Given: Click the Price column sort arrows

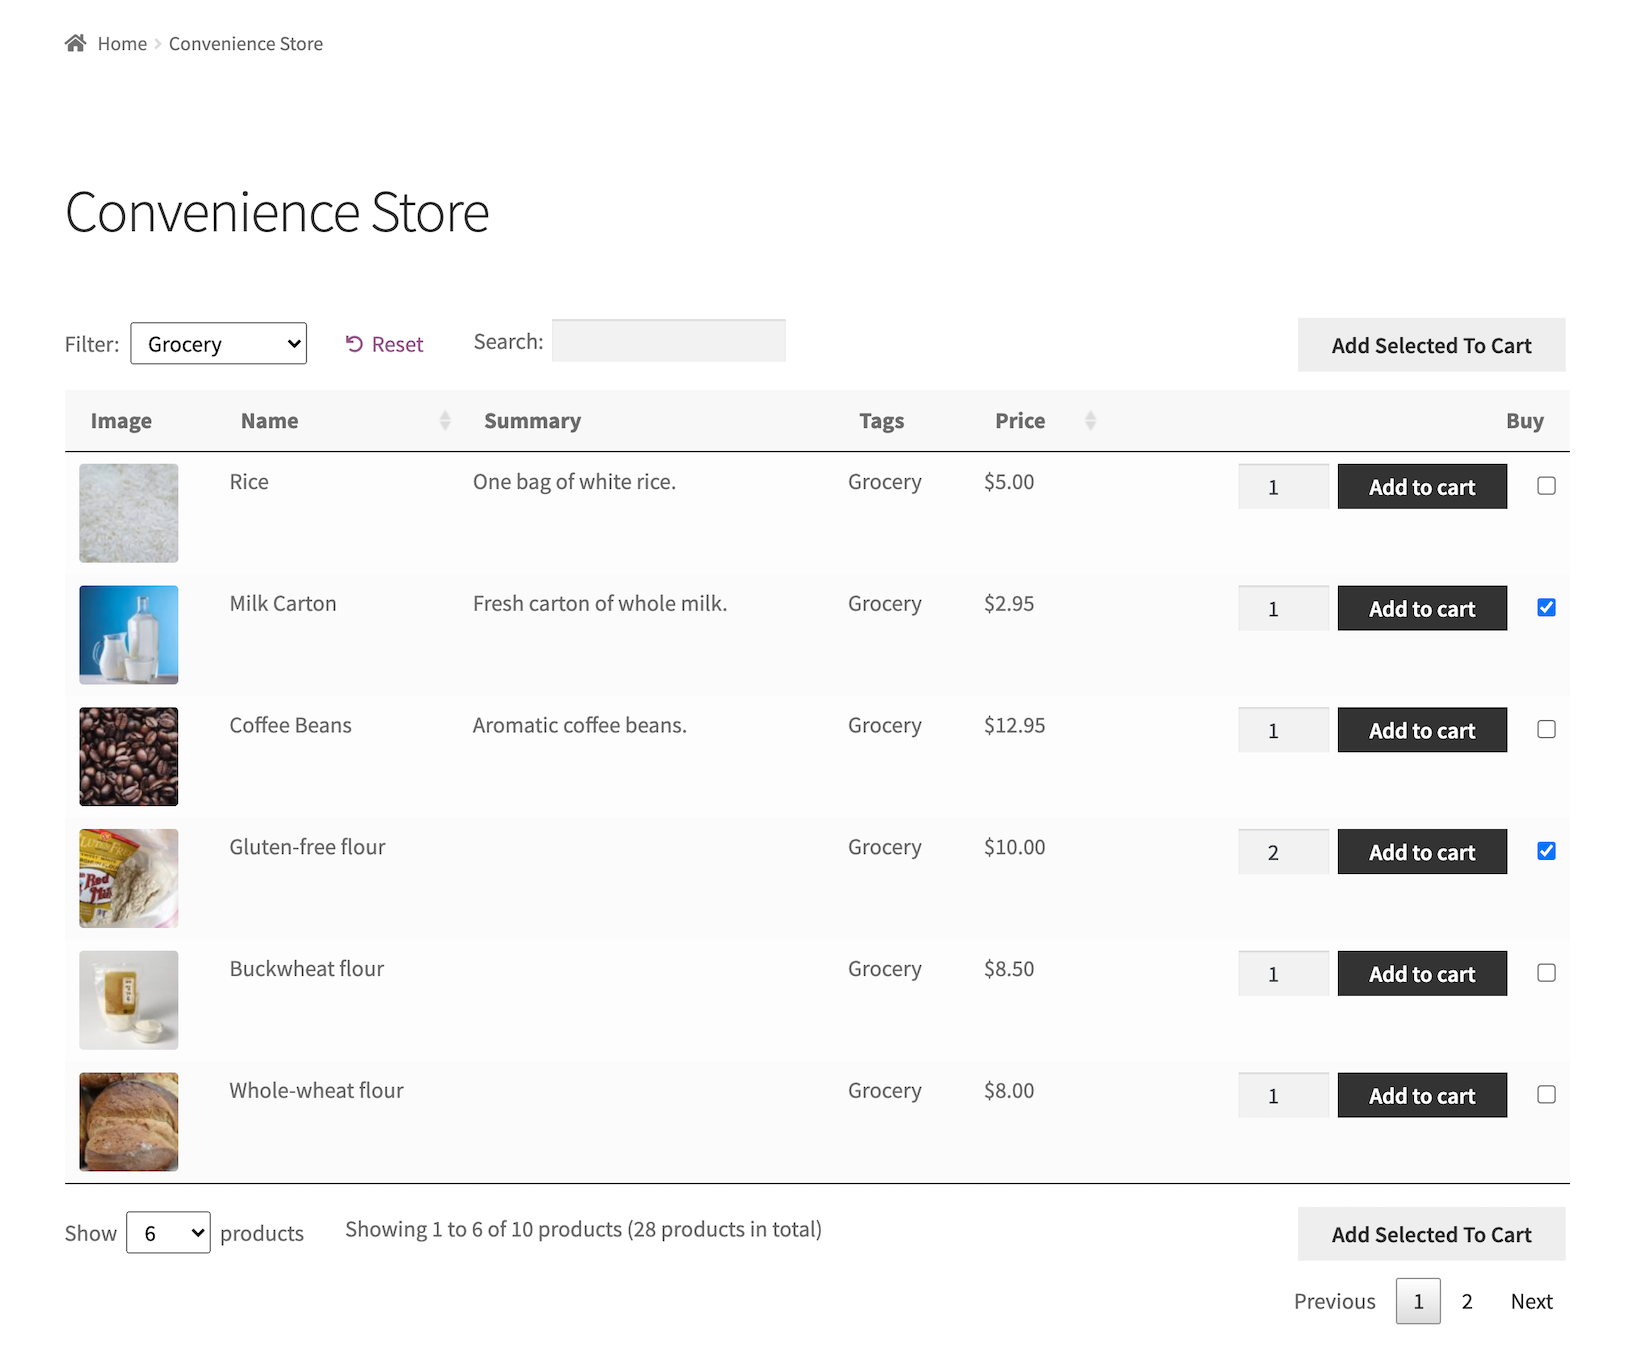Looking at the screenshot, I should coord(1090,421).
